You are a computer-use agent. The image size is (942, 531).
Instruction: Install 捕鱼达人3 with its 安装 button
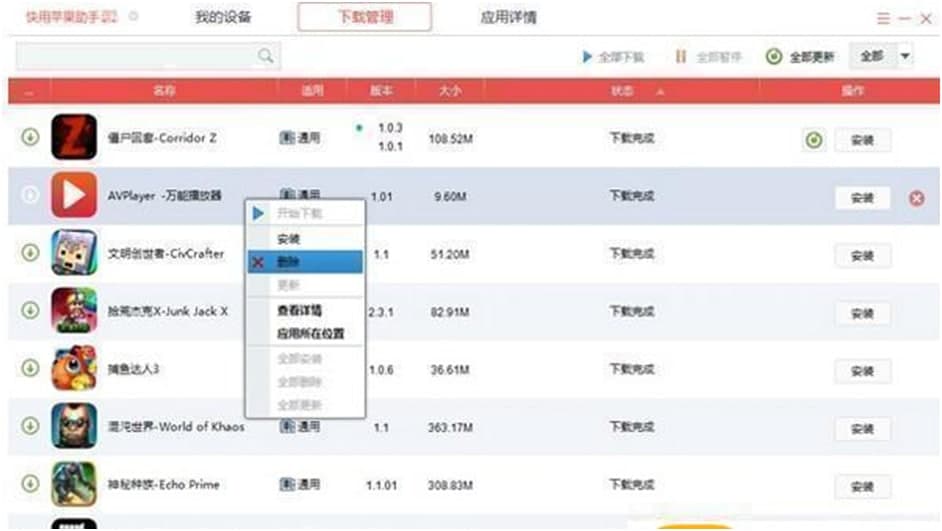coord(862,372)
